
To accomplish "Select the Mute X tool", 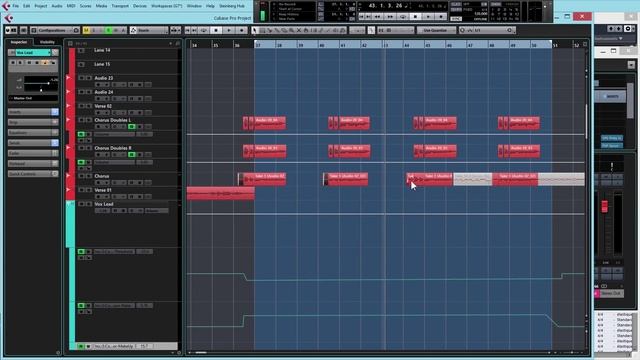I will click(x=299, y=30).
